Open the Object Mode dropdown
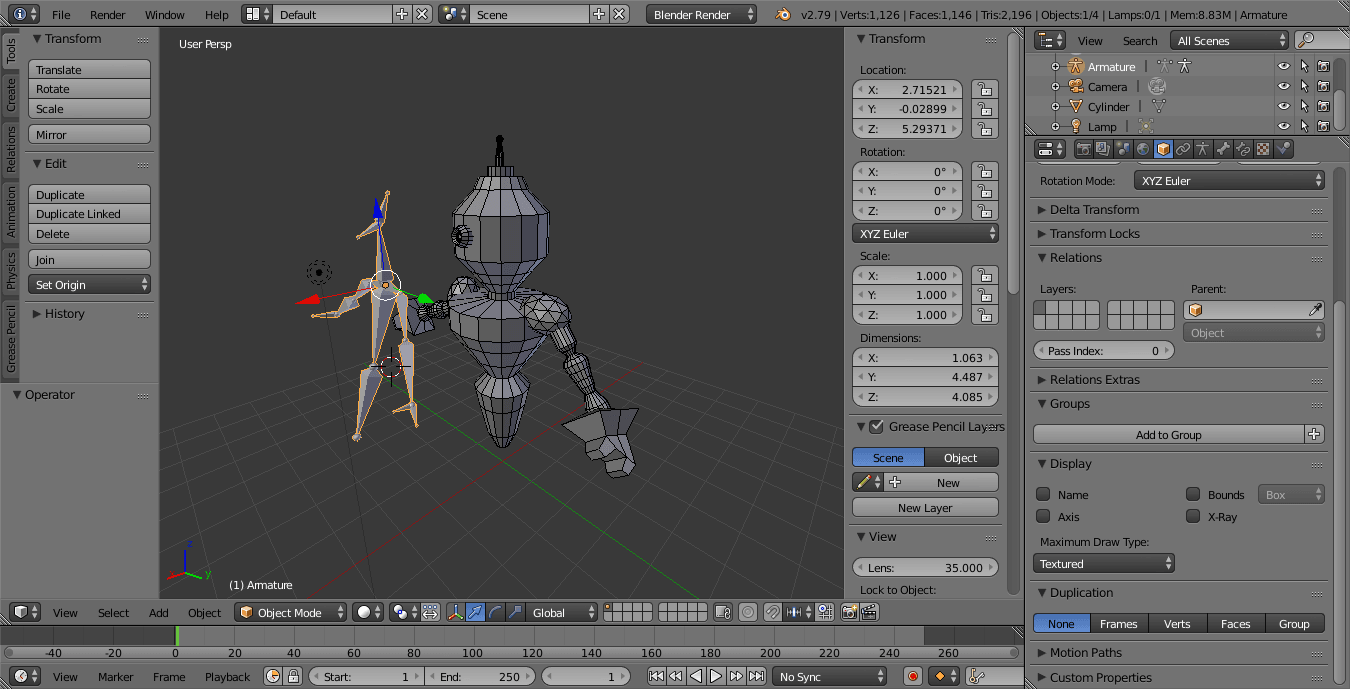Screen dimensions: 1350x689 coord(290,612)
